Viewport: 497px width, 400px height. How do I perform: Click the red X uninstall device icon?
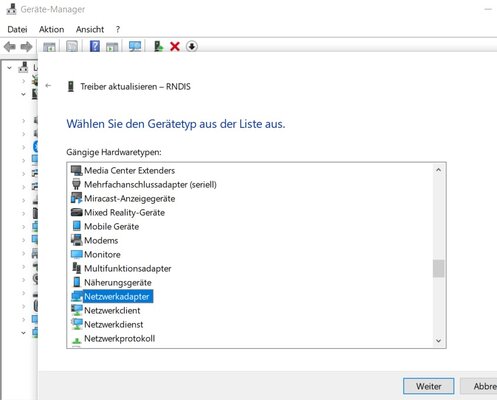coord(175,46)
